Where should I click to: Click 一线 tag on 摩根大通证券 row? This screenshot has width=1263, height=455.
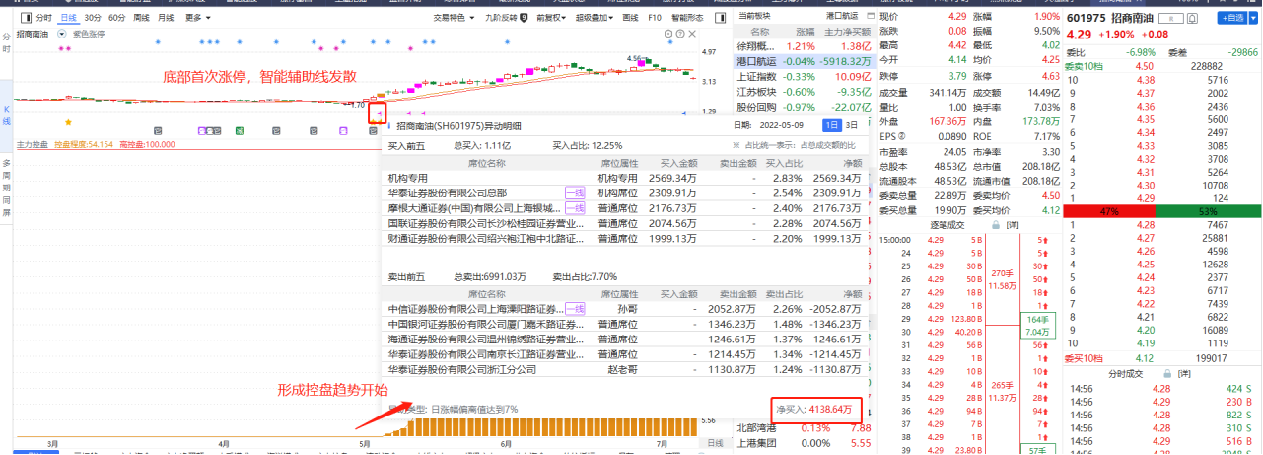(x=575, y=207)
